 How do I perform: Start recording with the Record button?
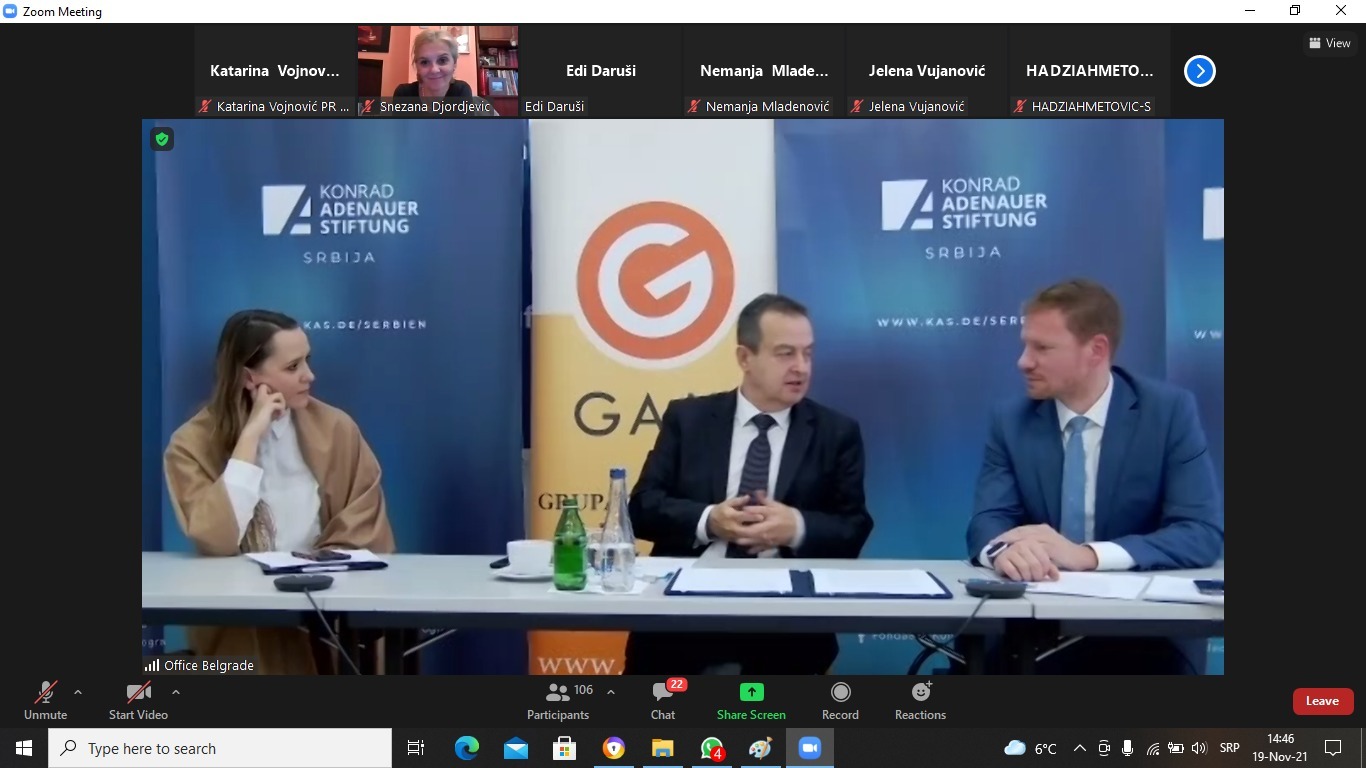point(840,700)
